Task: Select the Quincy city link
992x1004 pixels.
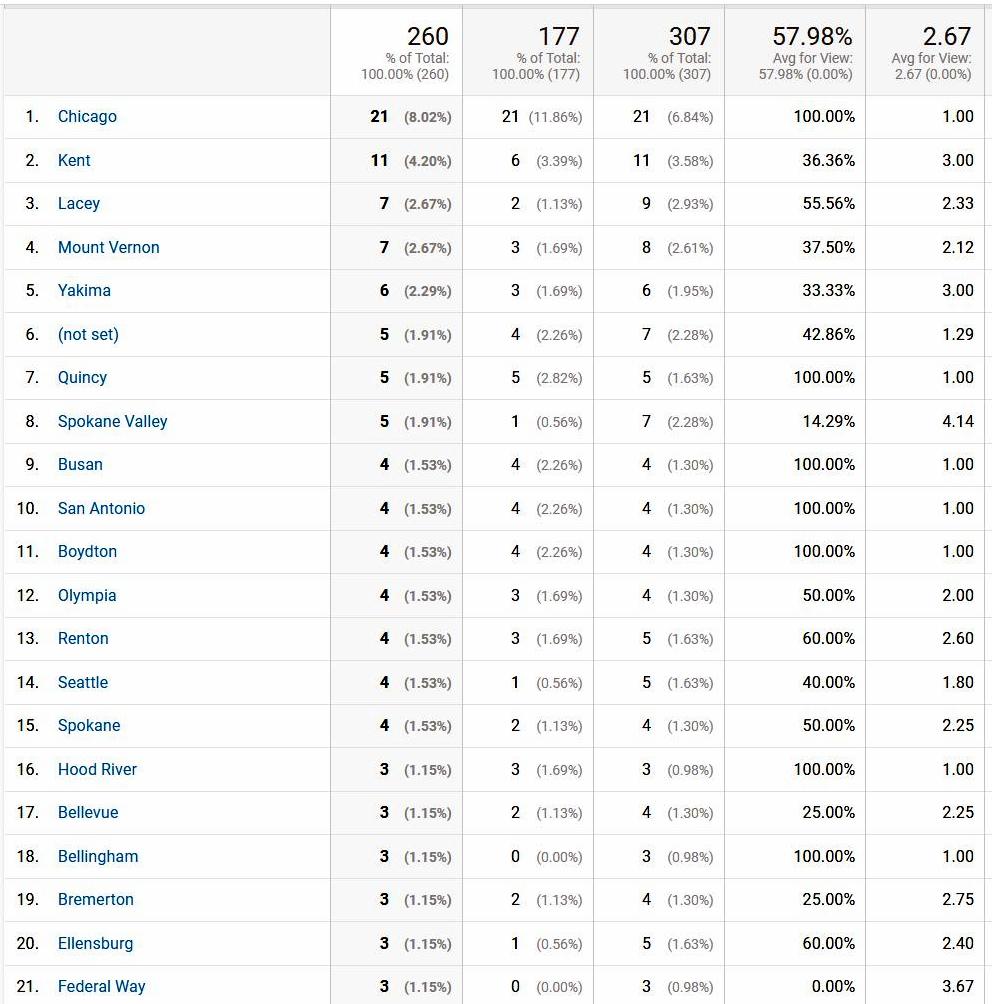Action: 82,378
